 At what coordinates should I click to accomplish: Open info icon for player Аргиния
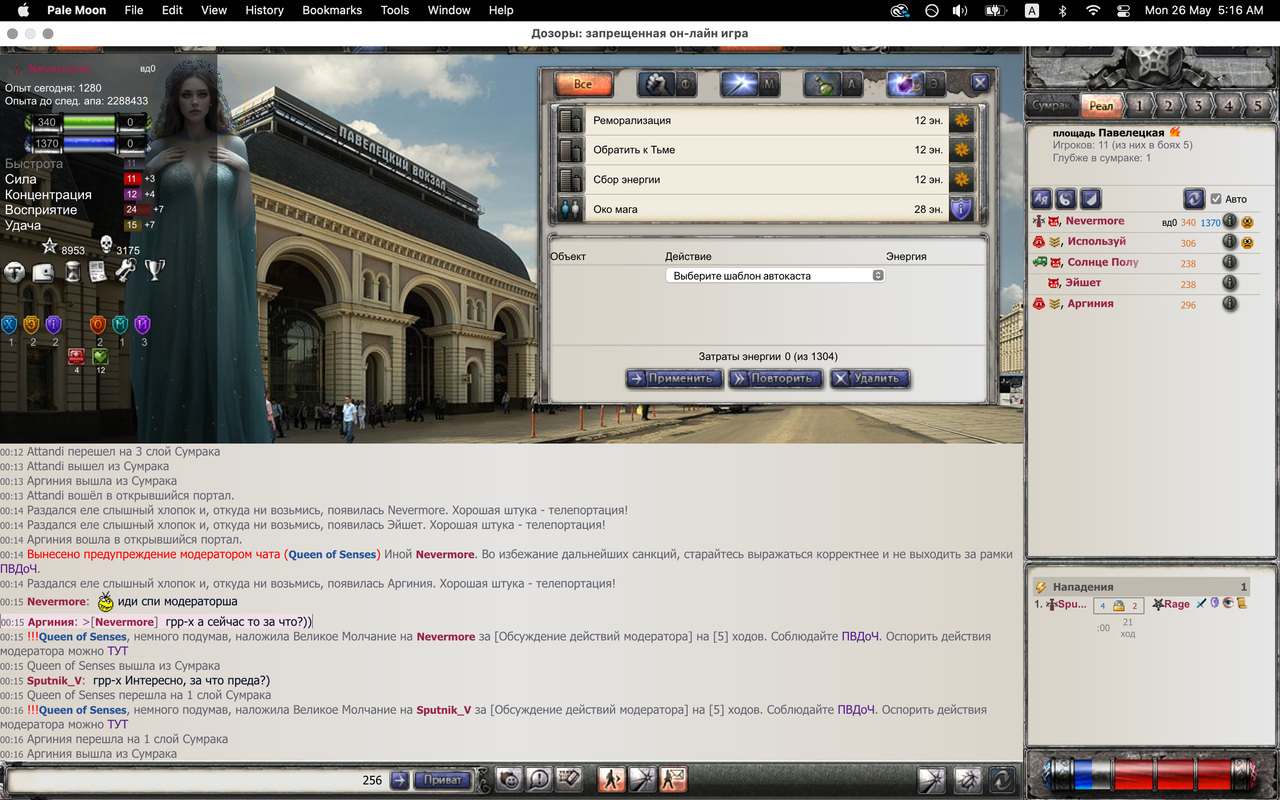pyautogui.click(x=1229, y=303)
